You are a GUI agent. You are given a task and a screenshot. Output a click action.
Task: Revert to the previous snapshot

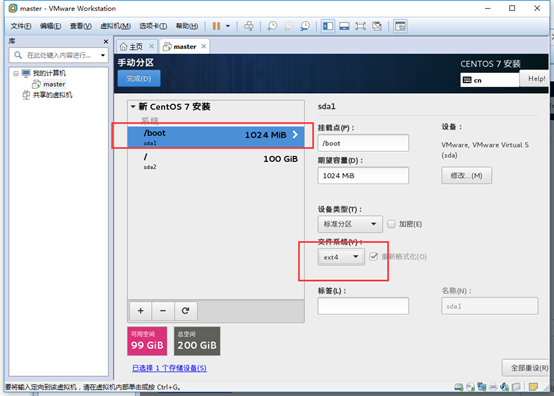point(289,26)
